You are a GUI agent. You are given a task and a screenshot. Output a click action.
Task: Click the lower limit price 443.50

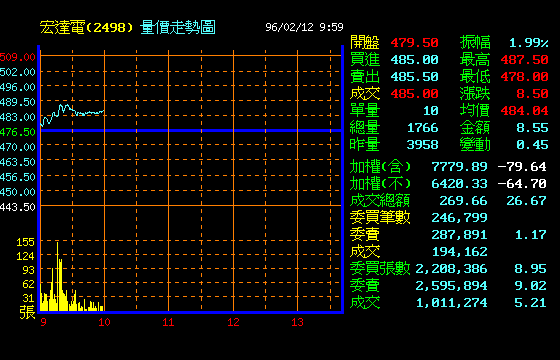pyautogui.click(x=18, y=207)
